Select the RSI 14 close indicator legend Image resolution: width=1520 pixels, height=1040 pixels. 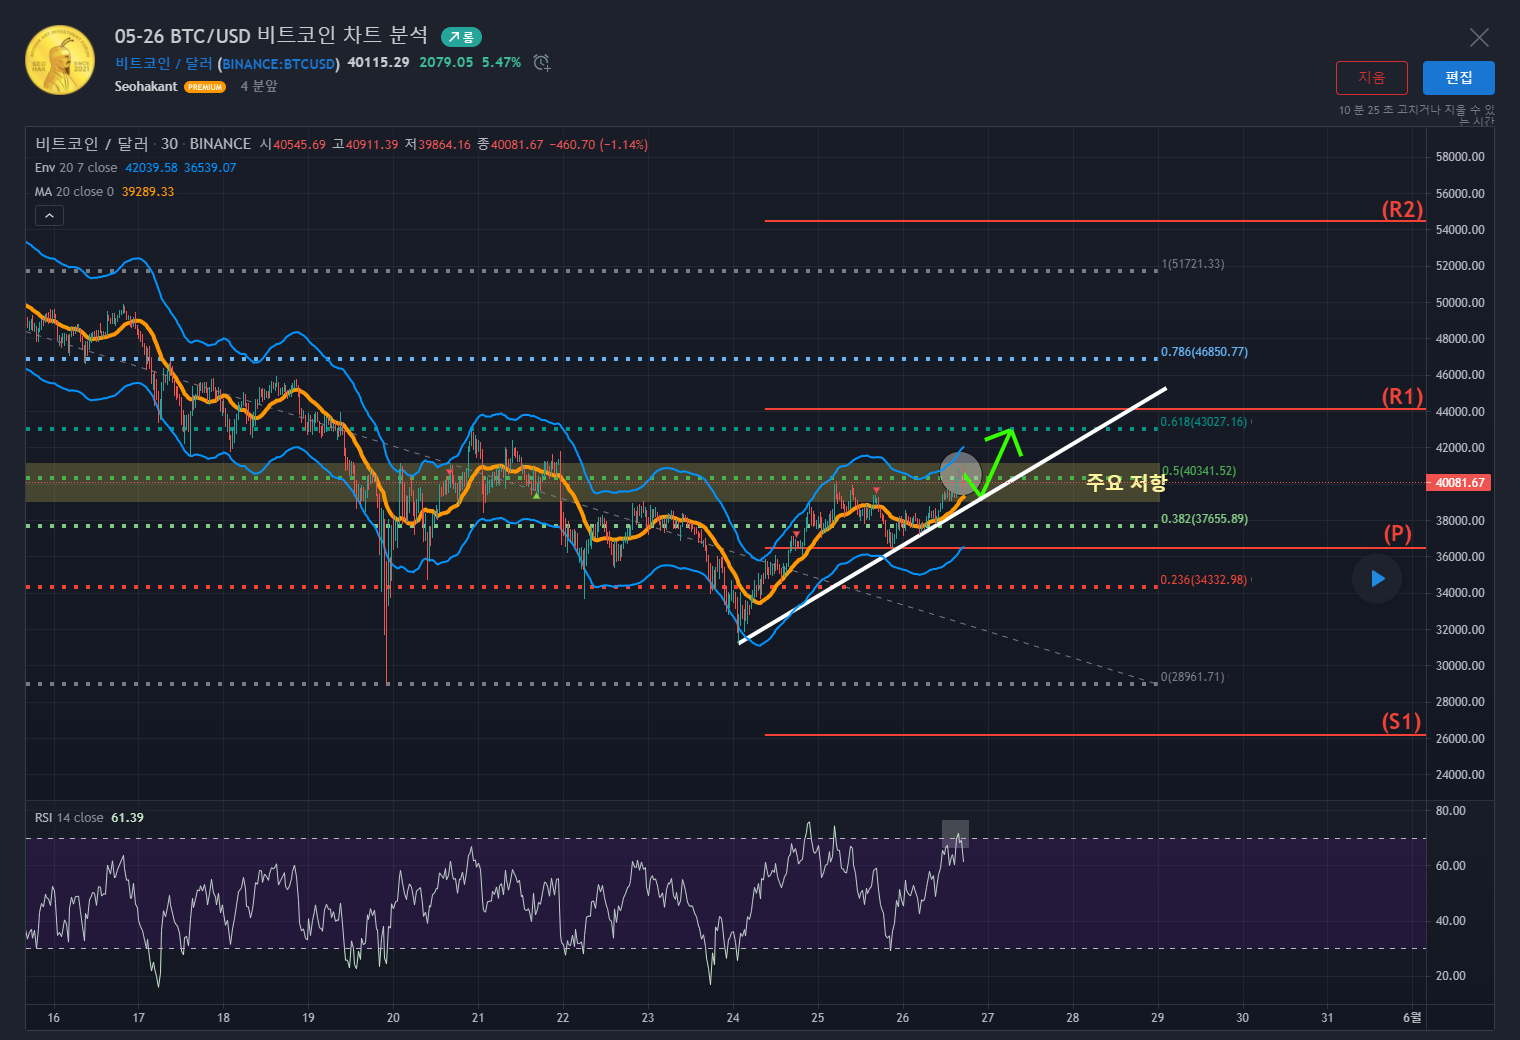click(69, 818)
